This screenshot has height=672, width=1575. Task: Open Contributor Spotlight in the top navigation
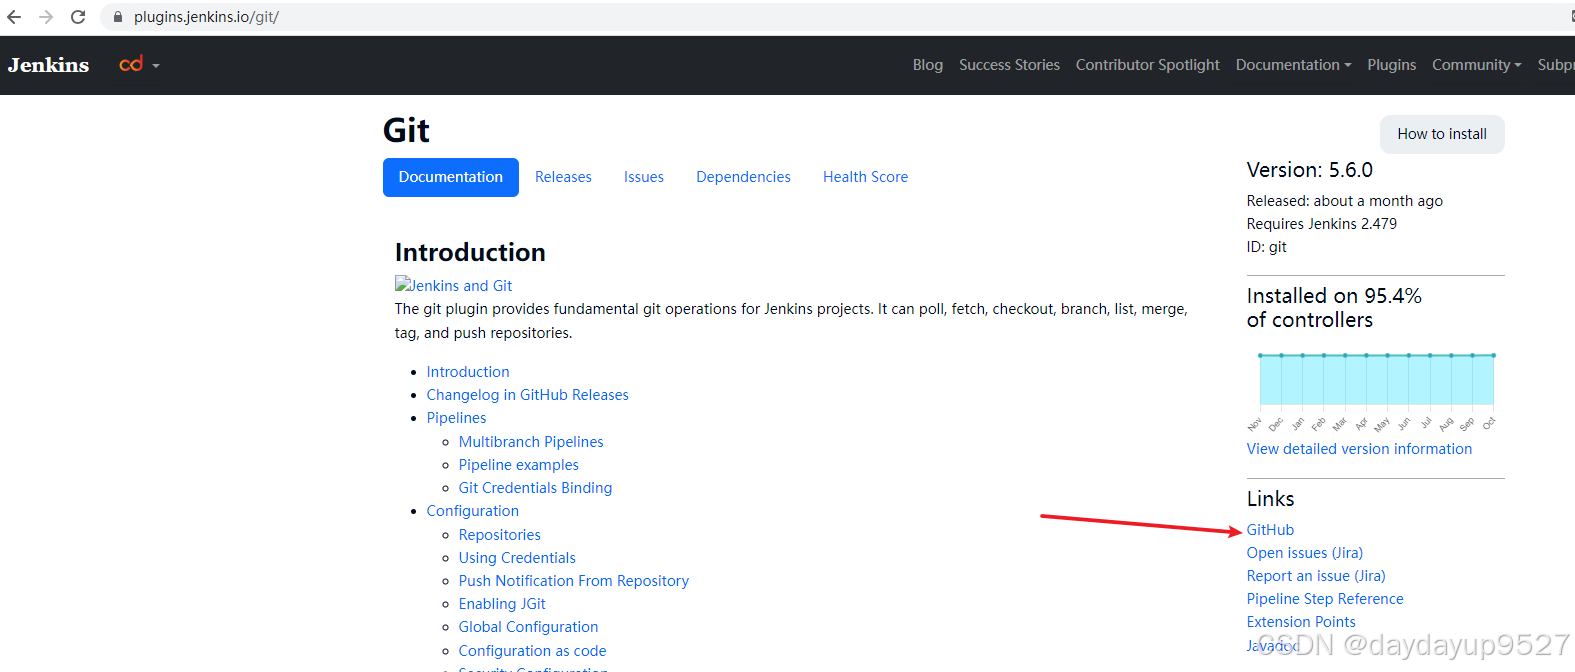click(1148, 65)
